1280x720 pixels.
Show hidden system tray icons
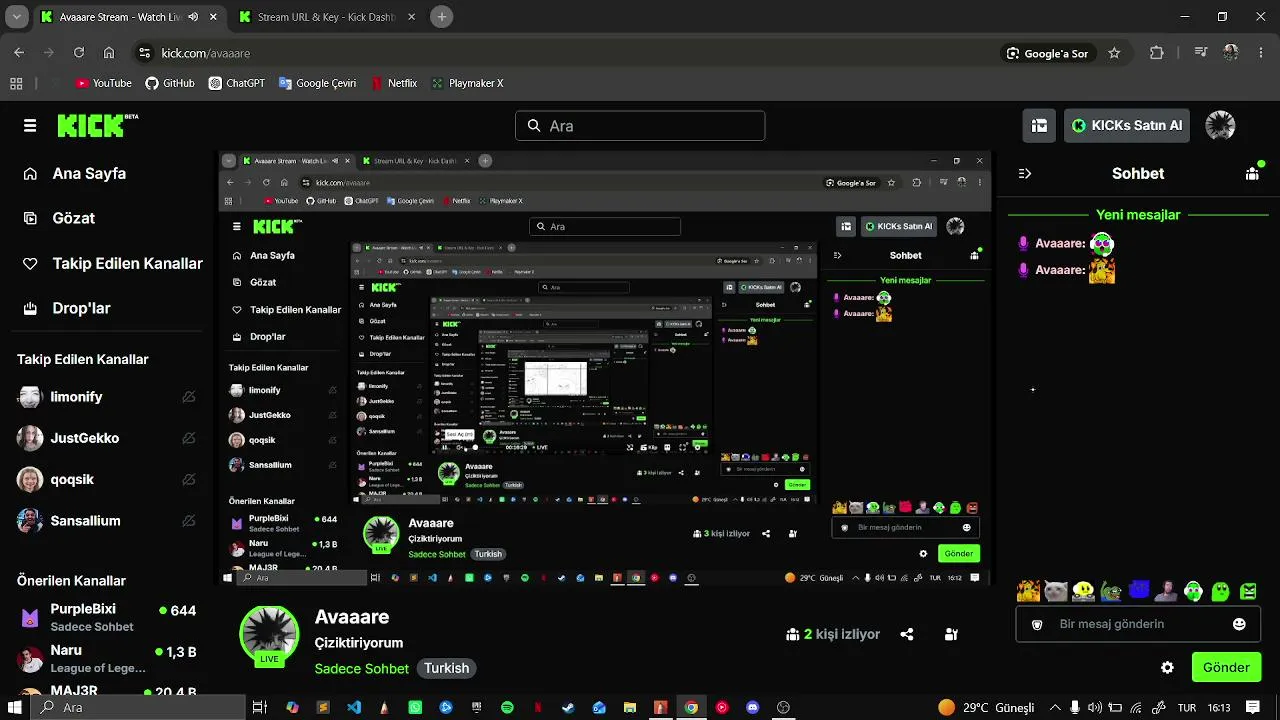click(1055, 708)
